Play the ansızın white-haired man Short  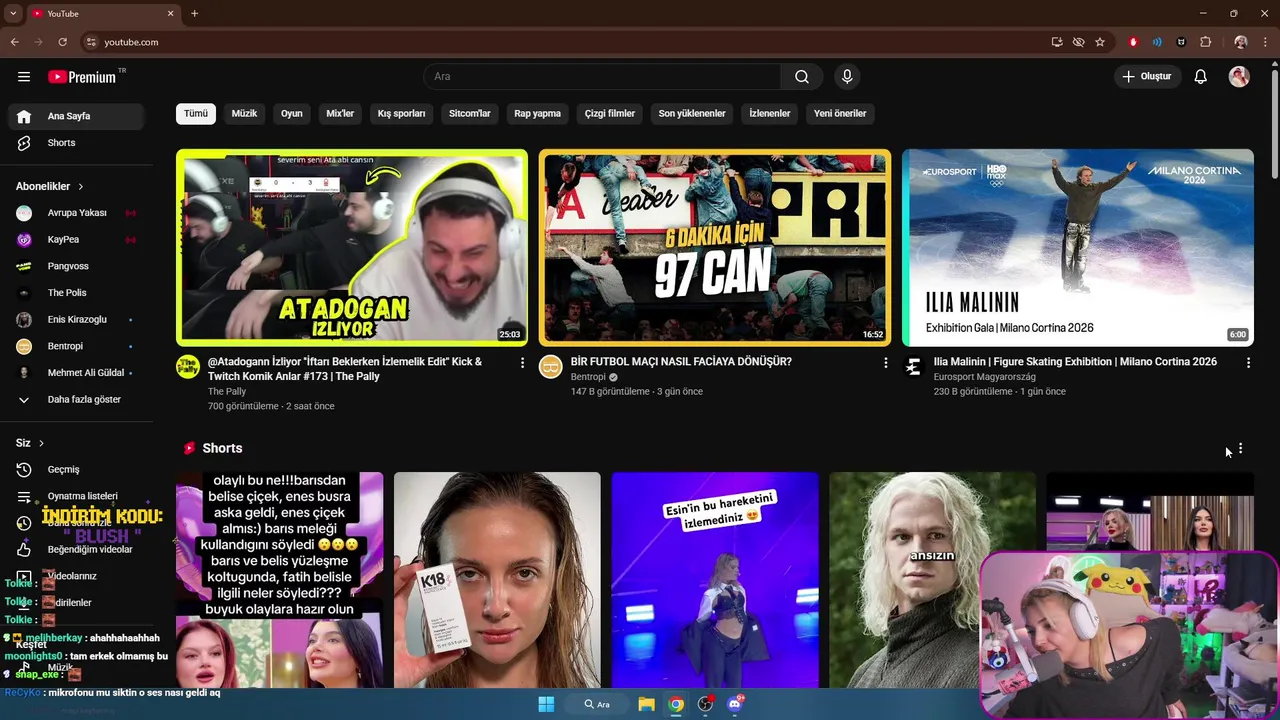pyautogui.click(x=932, y=580)
